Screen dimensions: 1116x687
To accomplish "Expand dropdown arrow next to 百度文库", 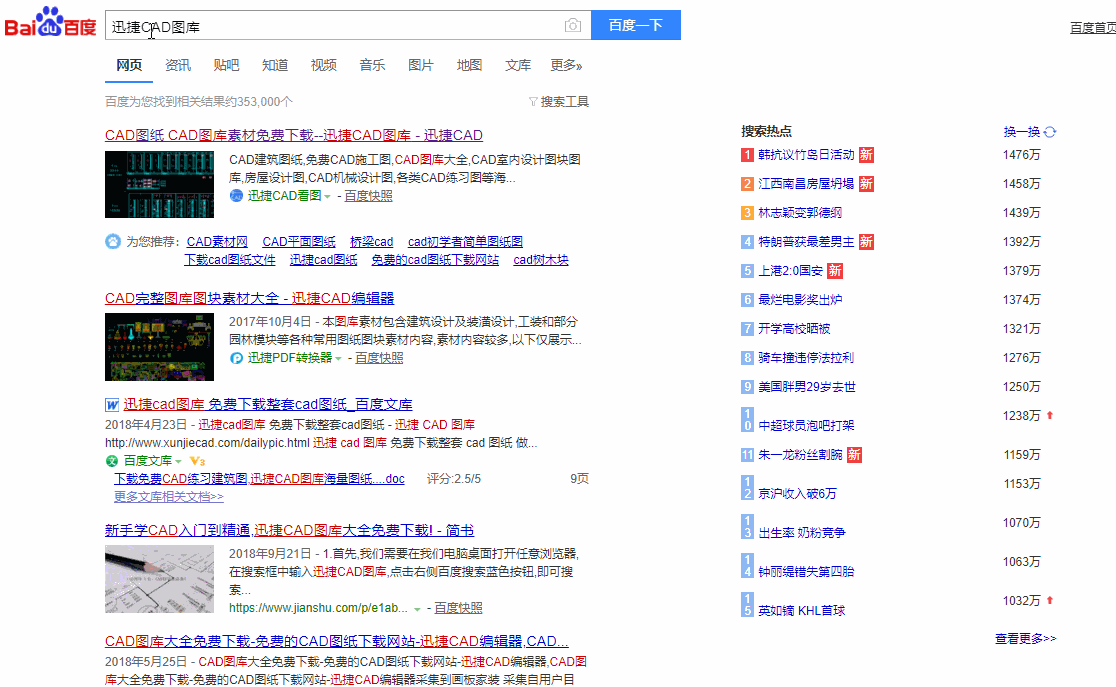I will (179, 461).
